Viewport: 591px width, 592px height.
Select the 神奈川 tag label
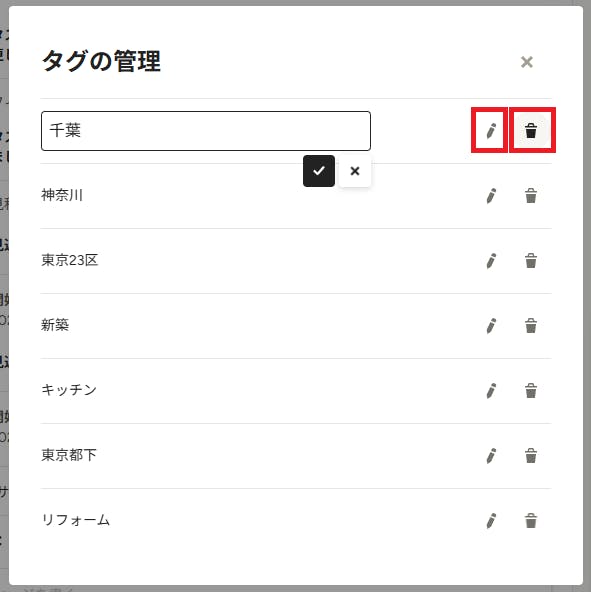pyautogui.click(x=62, y=195)
